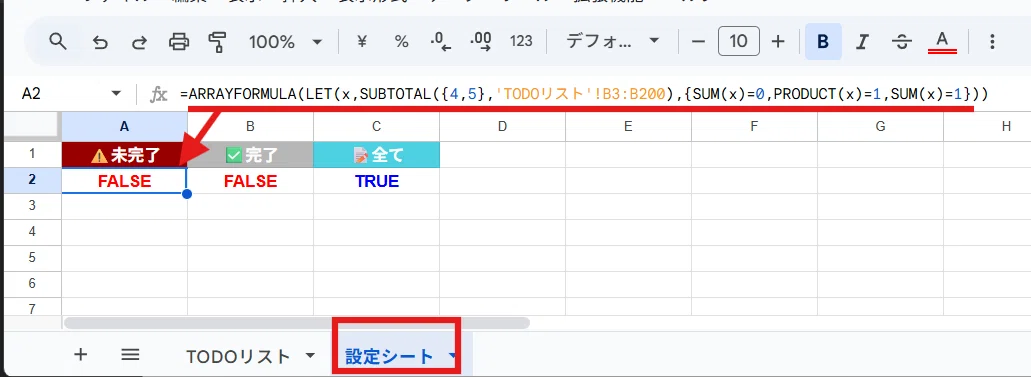Click the 全て header cell
The height and width of the screenshot is (377, 1031).
tap(376, 155)
